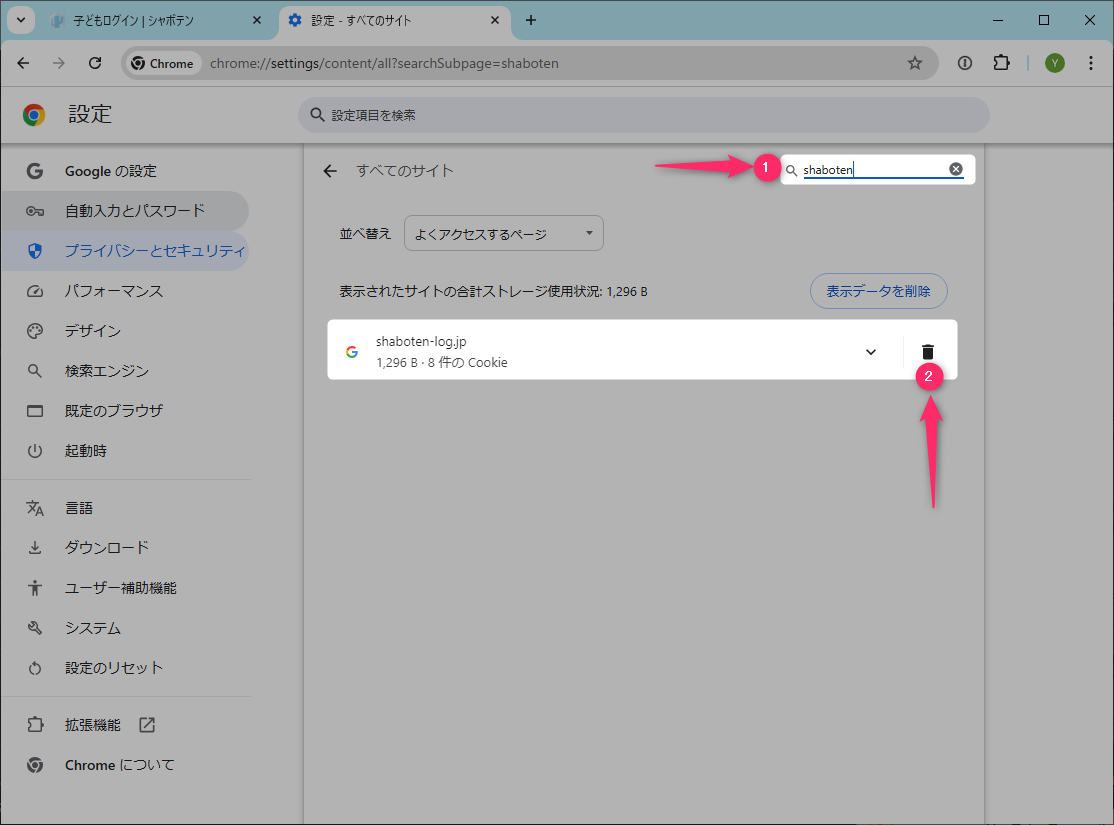The height and width of the screenshot is (825, 1114).
Task: Open パフォーマンス settings
Action: click(x=114, y=291)
